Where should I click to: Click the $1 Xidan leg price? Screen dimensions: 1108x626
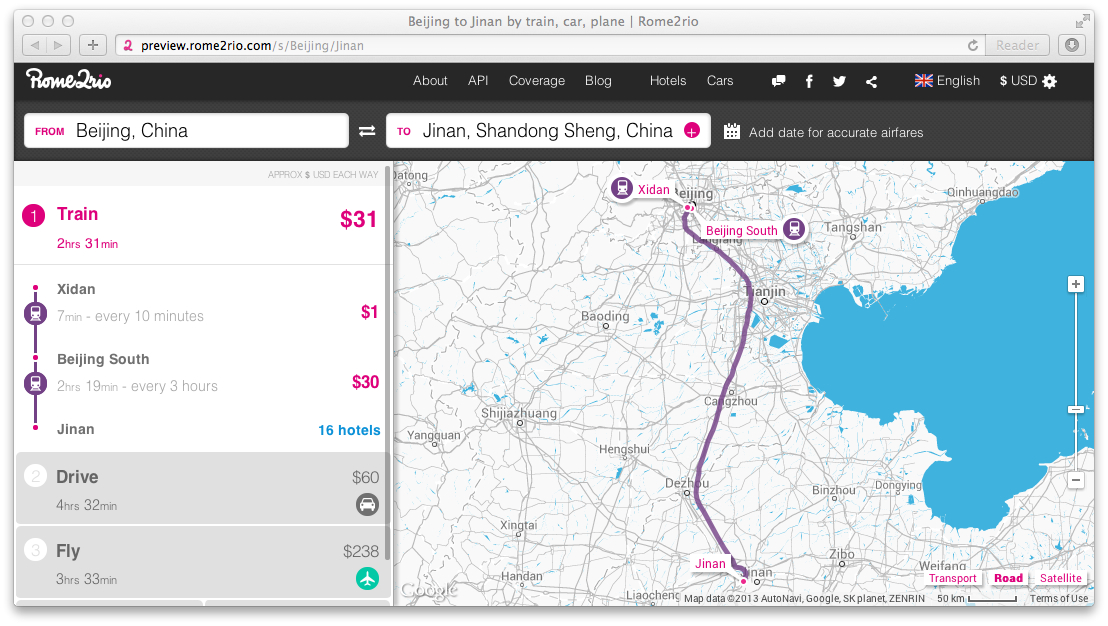pyautogui.click(x=370, y=312)
